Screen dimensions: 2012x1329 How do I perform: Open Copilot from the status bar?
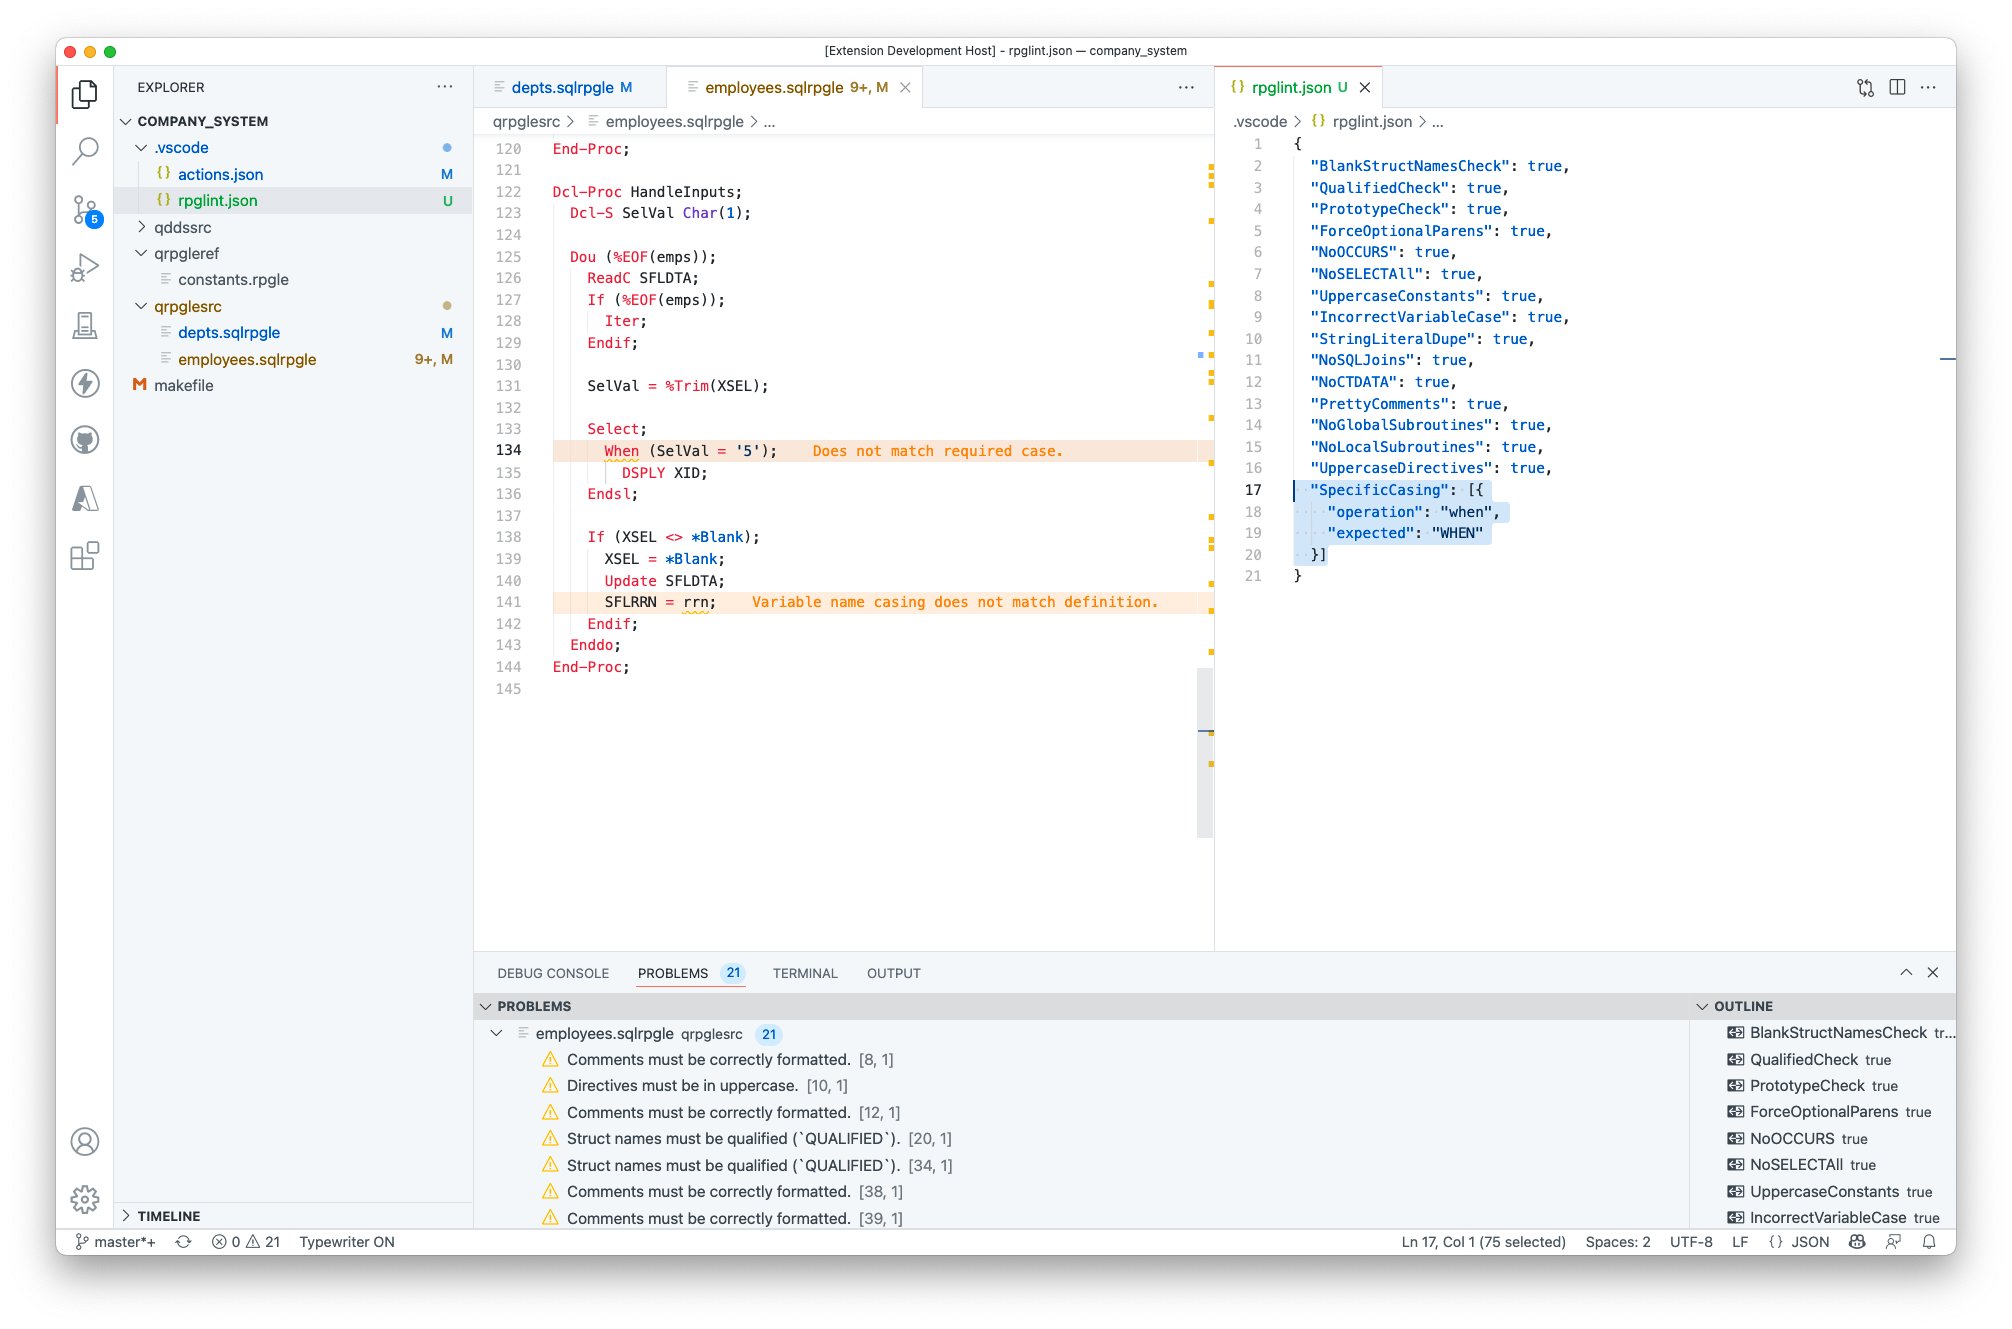(1857, 1241)
